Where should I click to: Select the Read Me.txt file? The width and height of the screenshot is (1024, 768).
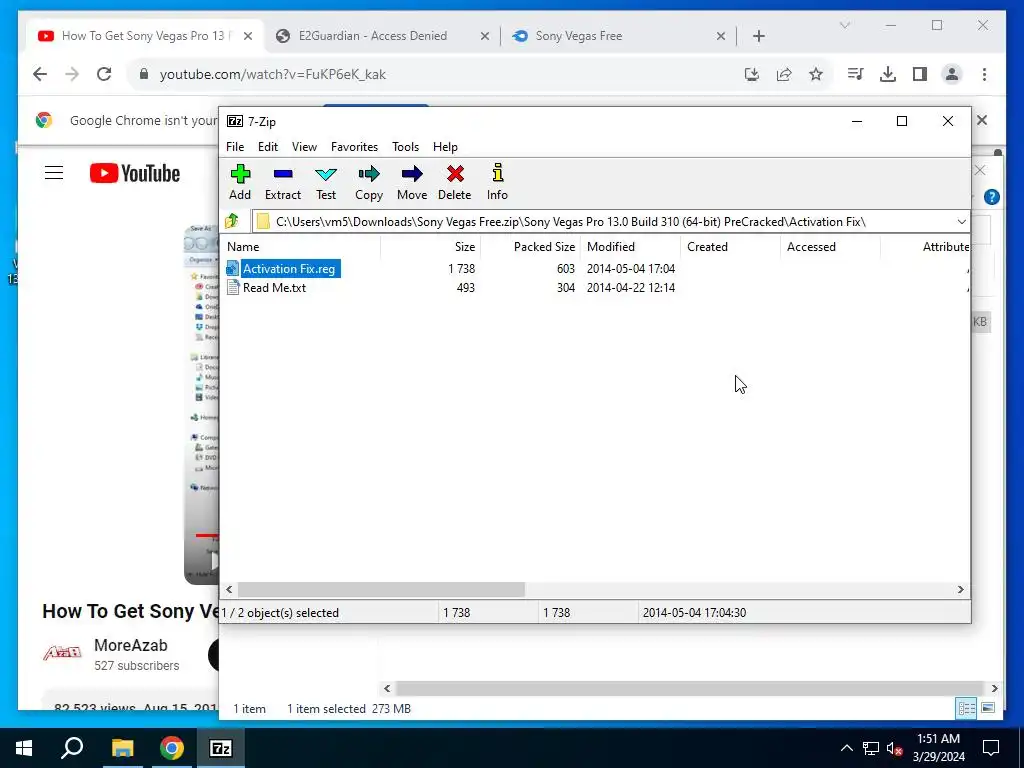pos(274,287)
